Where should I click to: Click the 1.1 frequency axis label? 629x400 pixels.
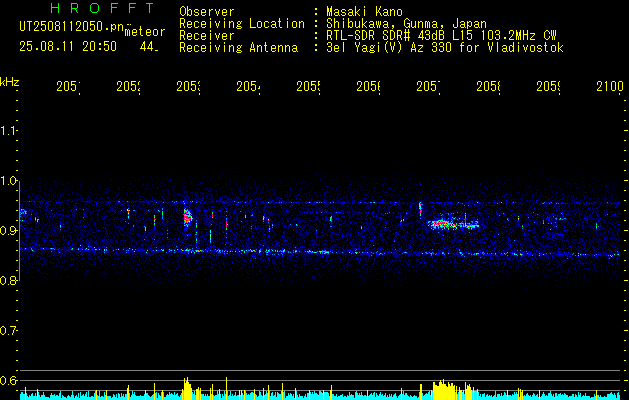(x=8, y=130)
